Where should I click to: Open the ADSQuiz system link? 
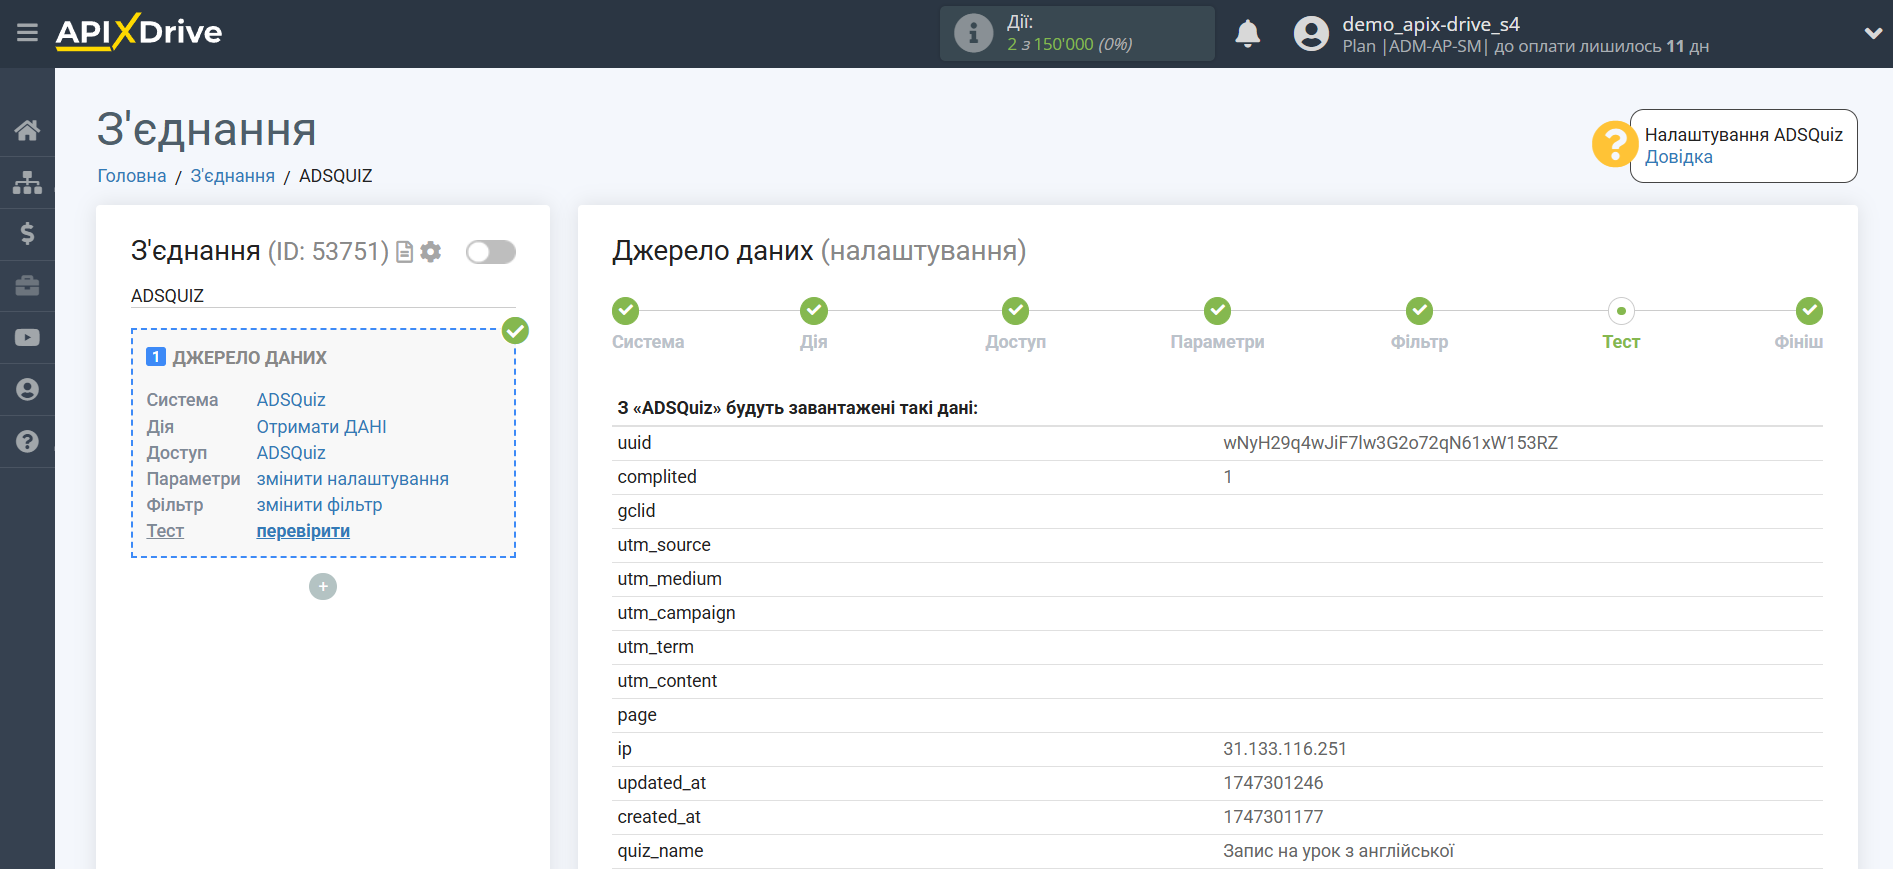[291, 400]
